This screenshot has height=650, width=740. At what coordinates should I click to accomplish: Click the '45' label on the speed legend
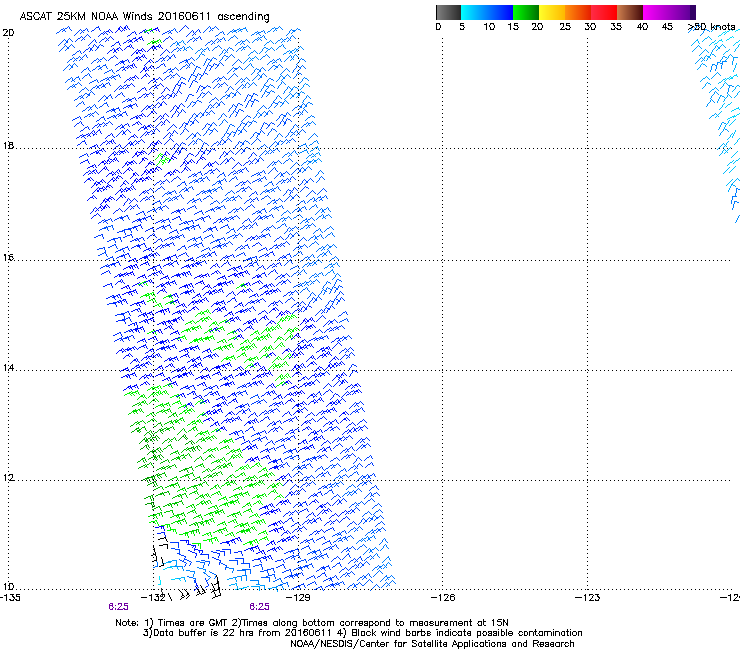click(667, 27)
